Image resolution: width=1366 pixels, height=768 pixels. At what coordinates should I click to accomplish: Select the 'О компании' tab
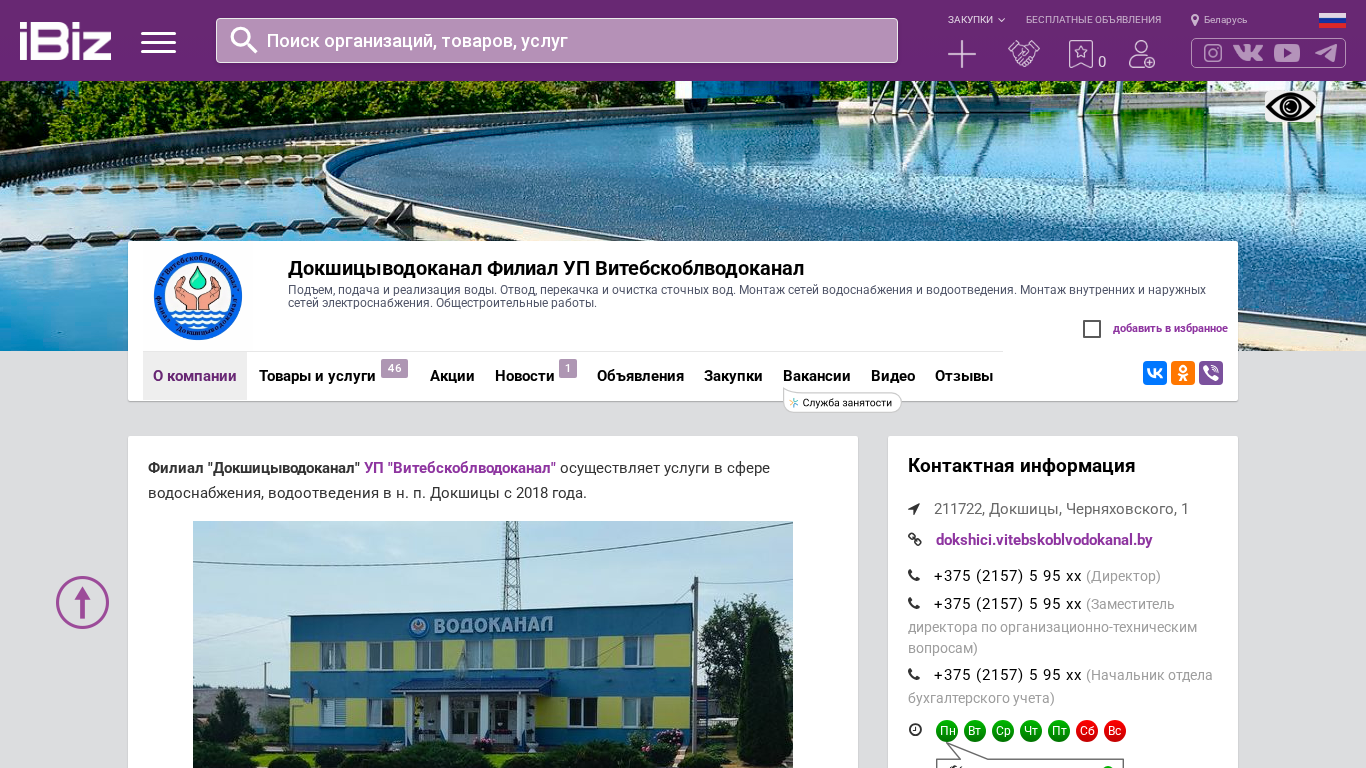click(x=195, y=376)
